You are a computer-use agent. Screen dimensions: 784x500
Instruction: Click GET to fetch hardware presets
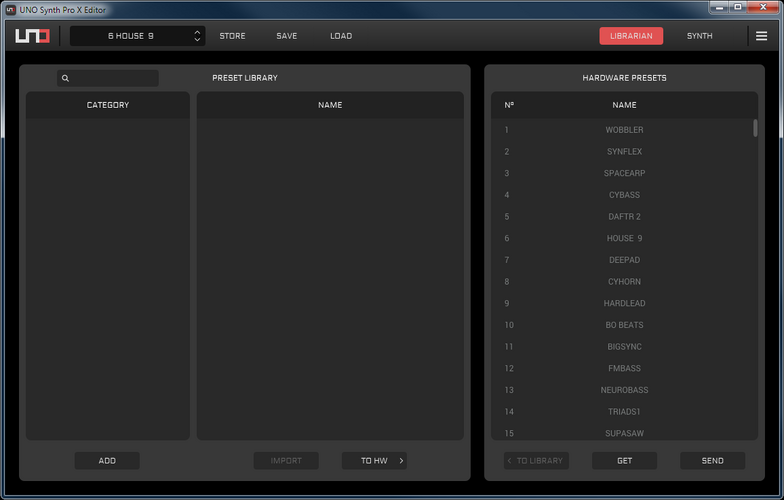pos(624,460)
